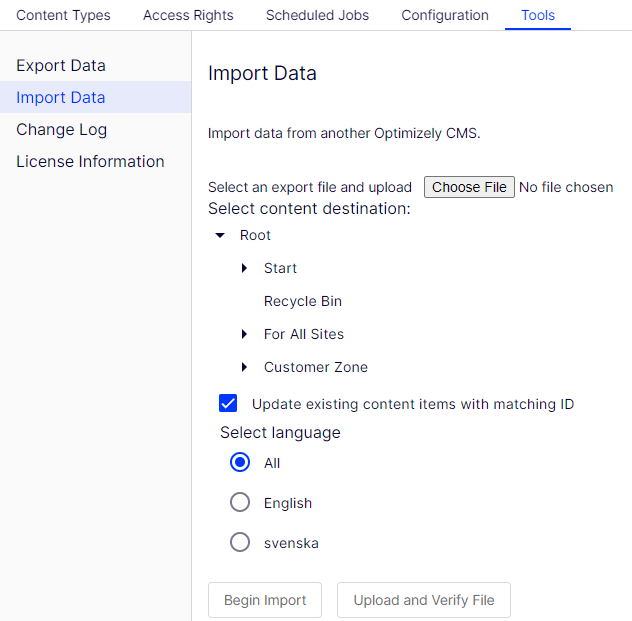This screenshot has height=621, width=632.
Task: Collapse the Root tree node arrow
Action: coord(220,235)
